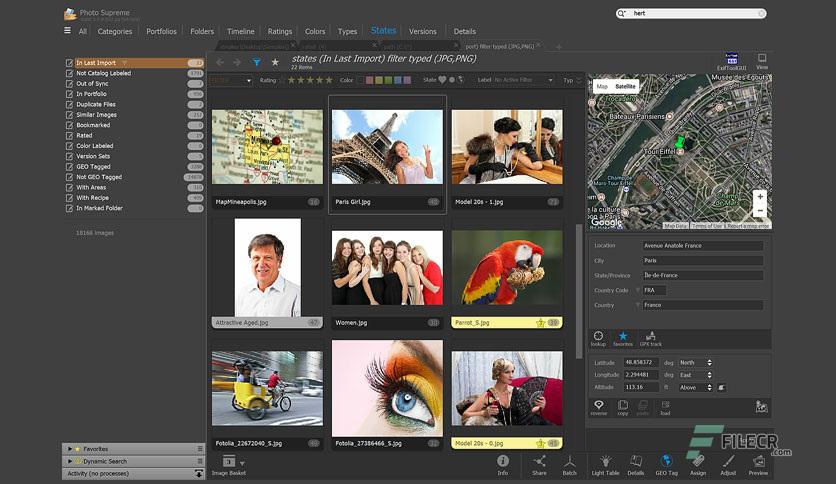Click the Batch processing icon
Viewport: 836px width, 484px height.
(569, 461)
